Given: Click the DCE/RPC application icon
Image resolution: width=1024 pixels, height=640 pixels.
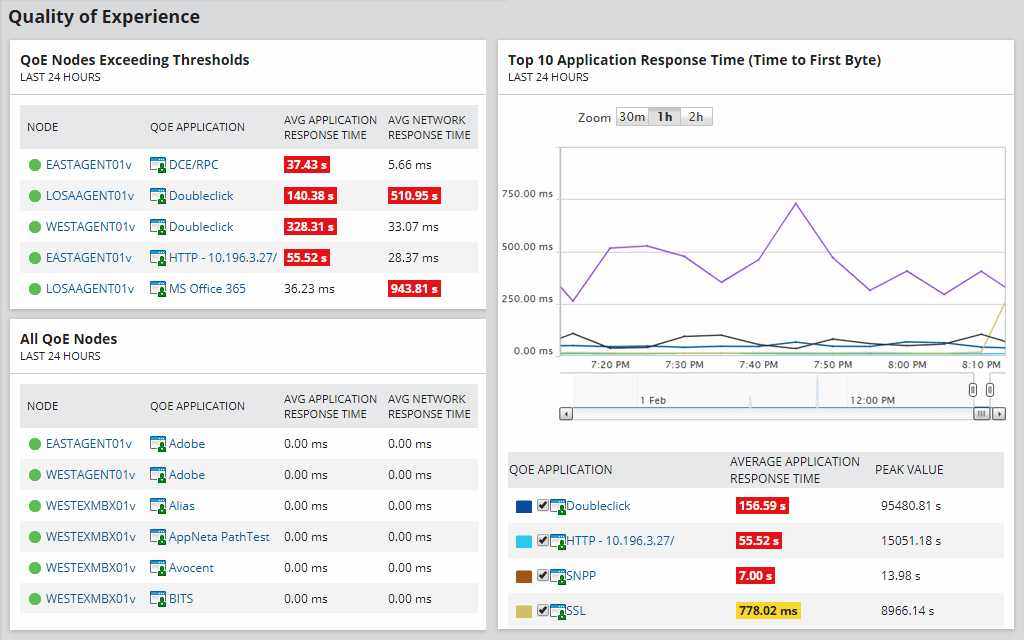Looking at the screenshot, I should (158, 164).
